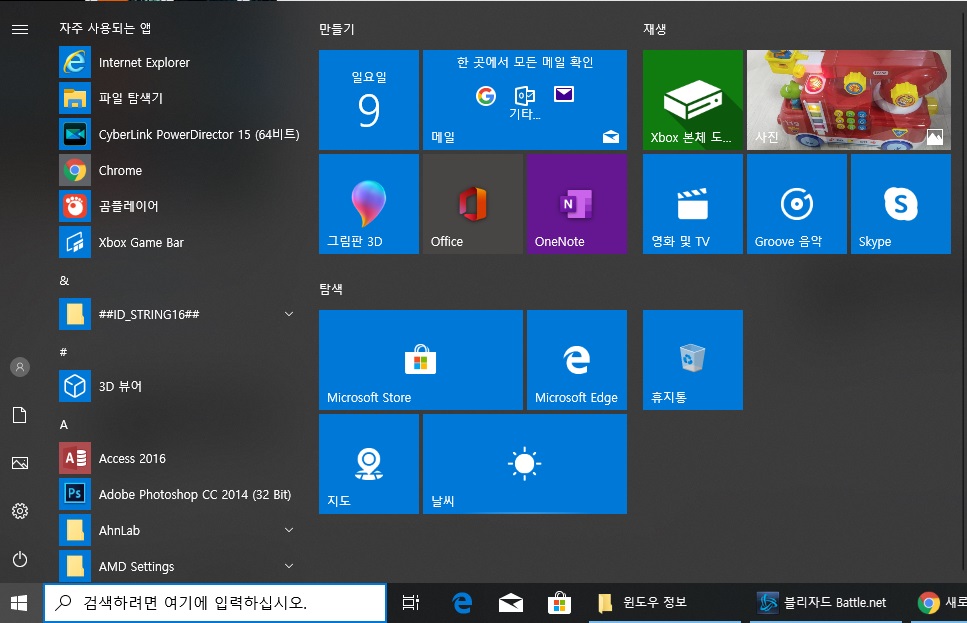This screenshot has width=967, height=623.
Task: Launch Access 2016
Action: pos(179,458)
